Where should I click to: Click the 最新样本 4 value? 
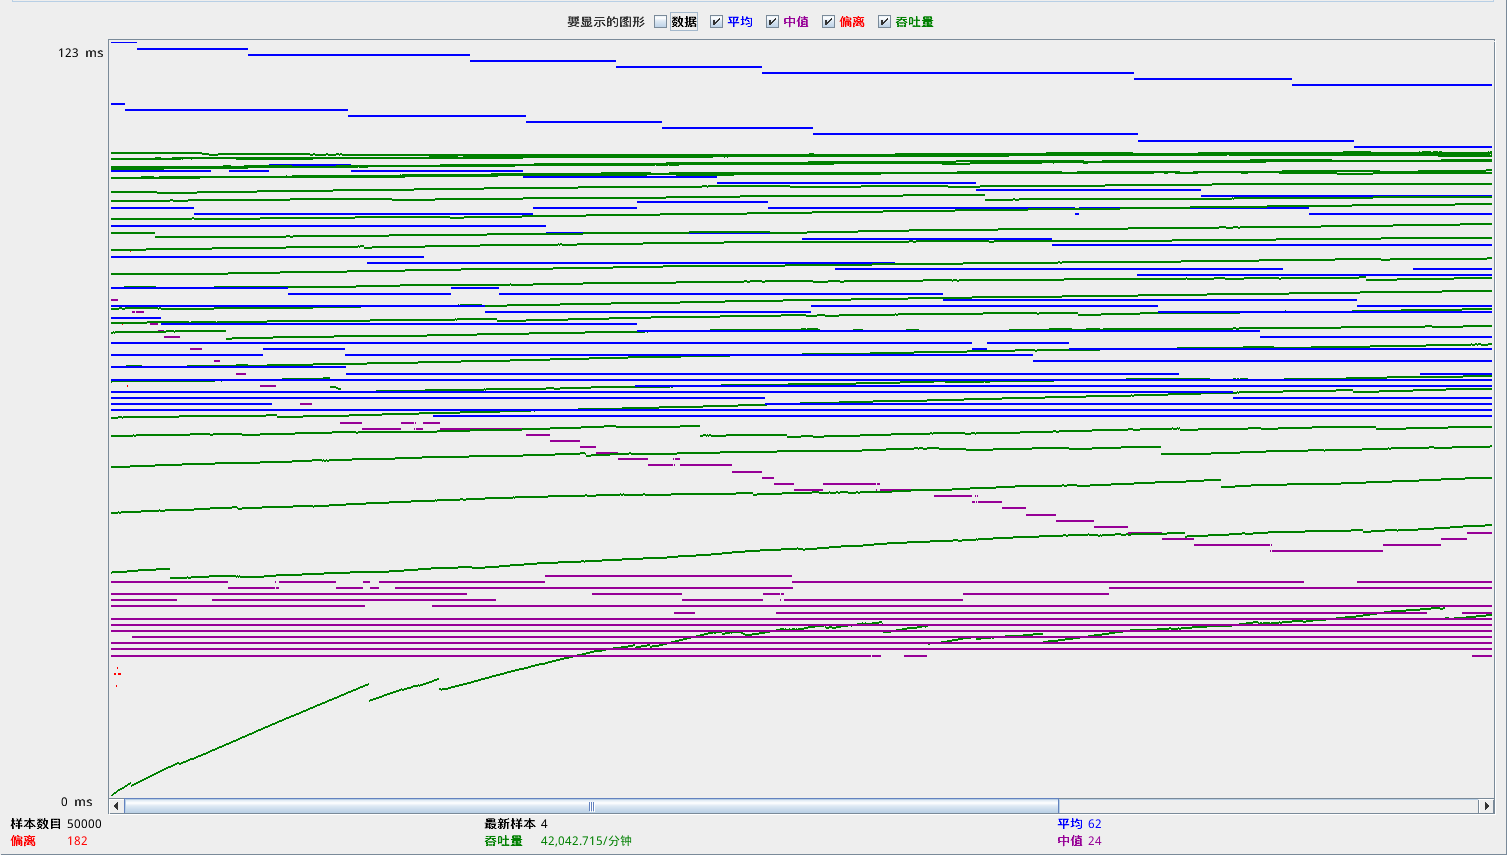[544, 824]
